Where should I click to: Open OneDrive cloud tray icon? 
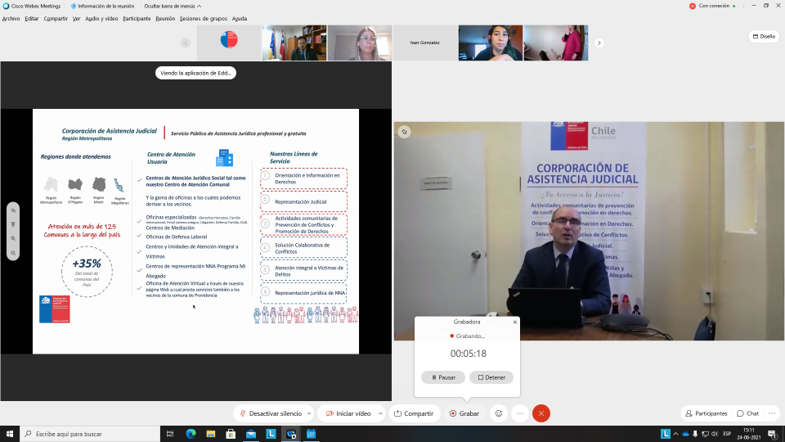(x=685, y=434)
